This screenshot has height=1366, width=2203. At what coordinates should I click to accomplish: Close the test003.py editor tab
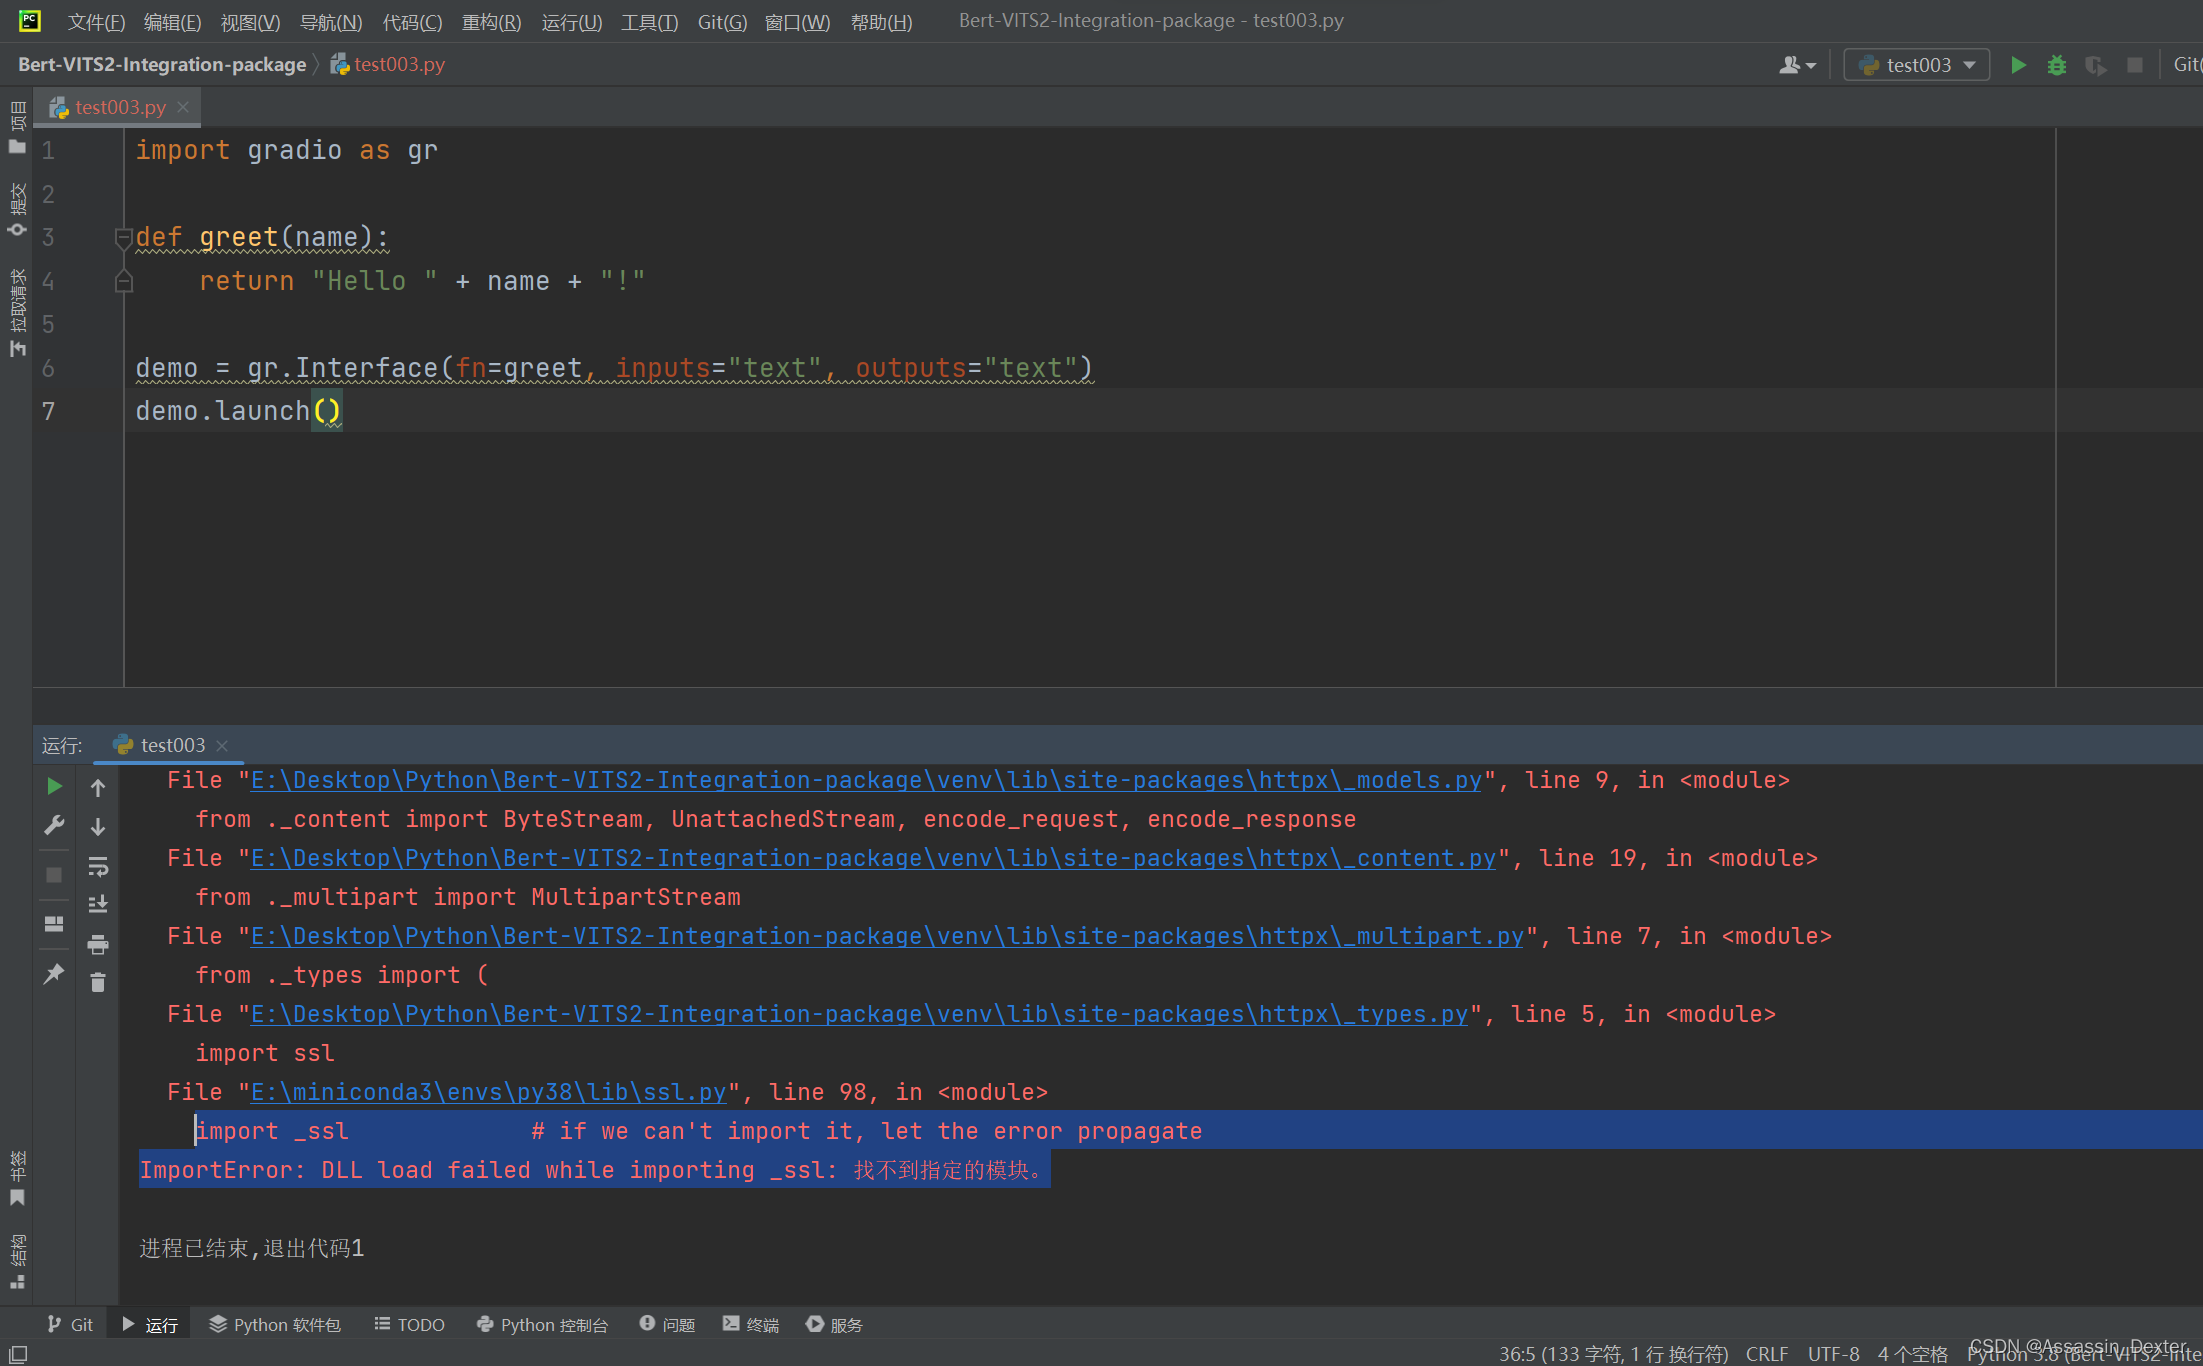coord(183,107)
